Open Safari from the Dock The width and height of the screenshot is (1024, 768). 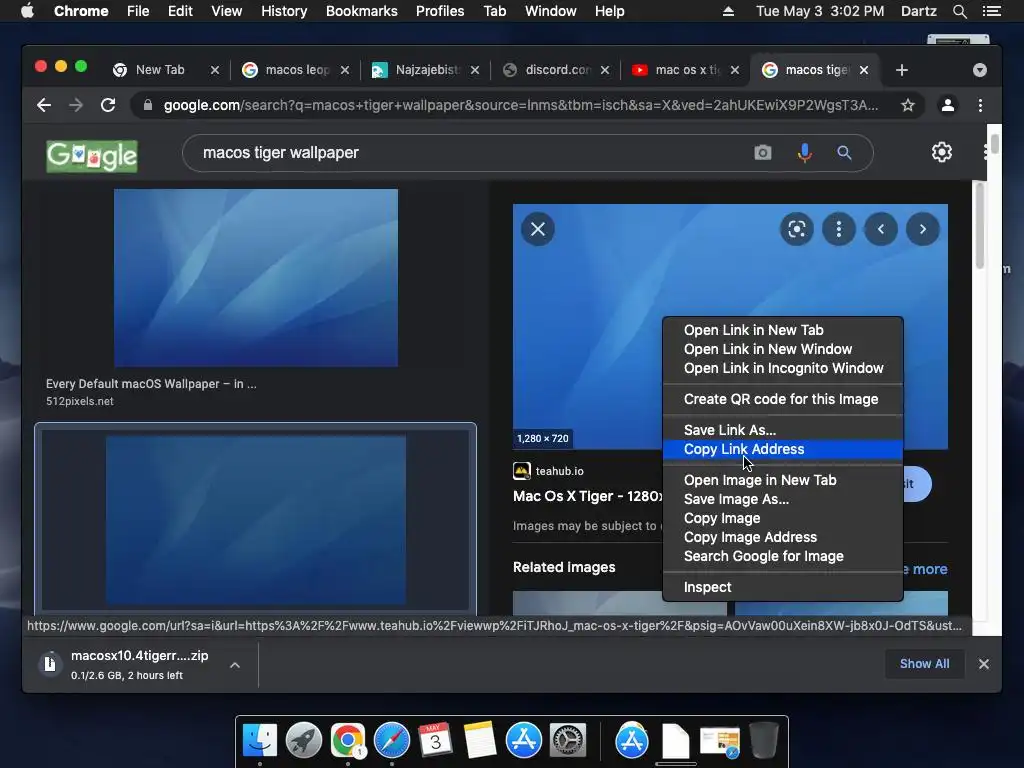pyautogui.click(x=391, y=741)
